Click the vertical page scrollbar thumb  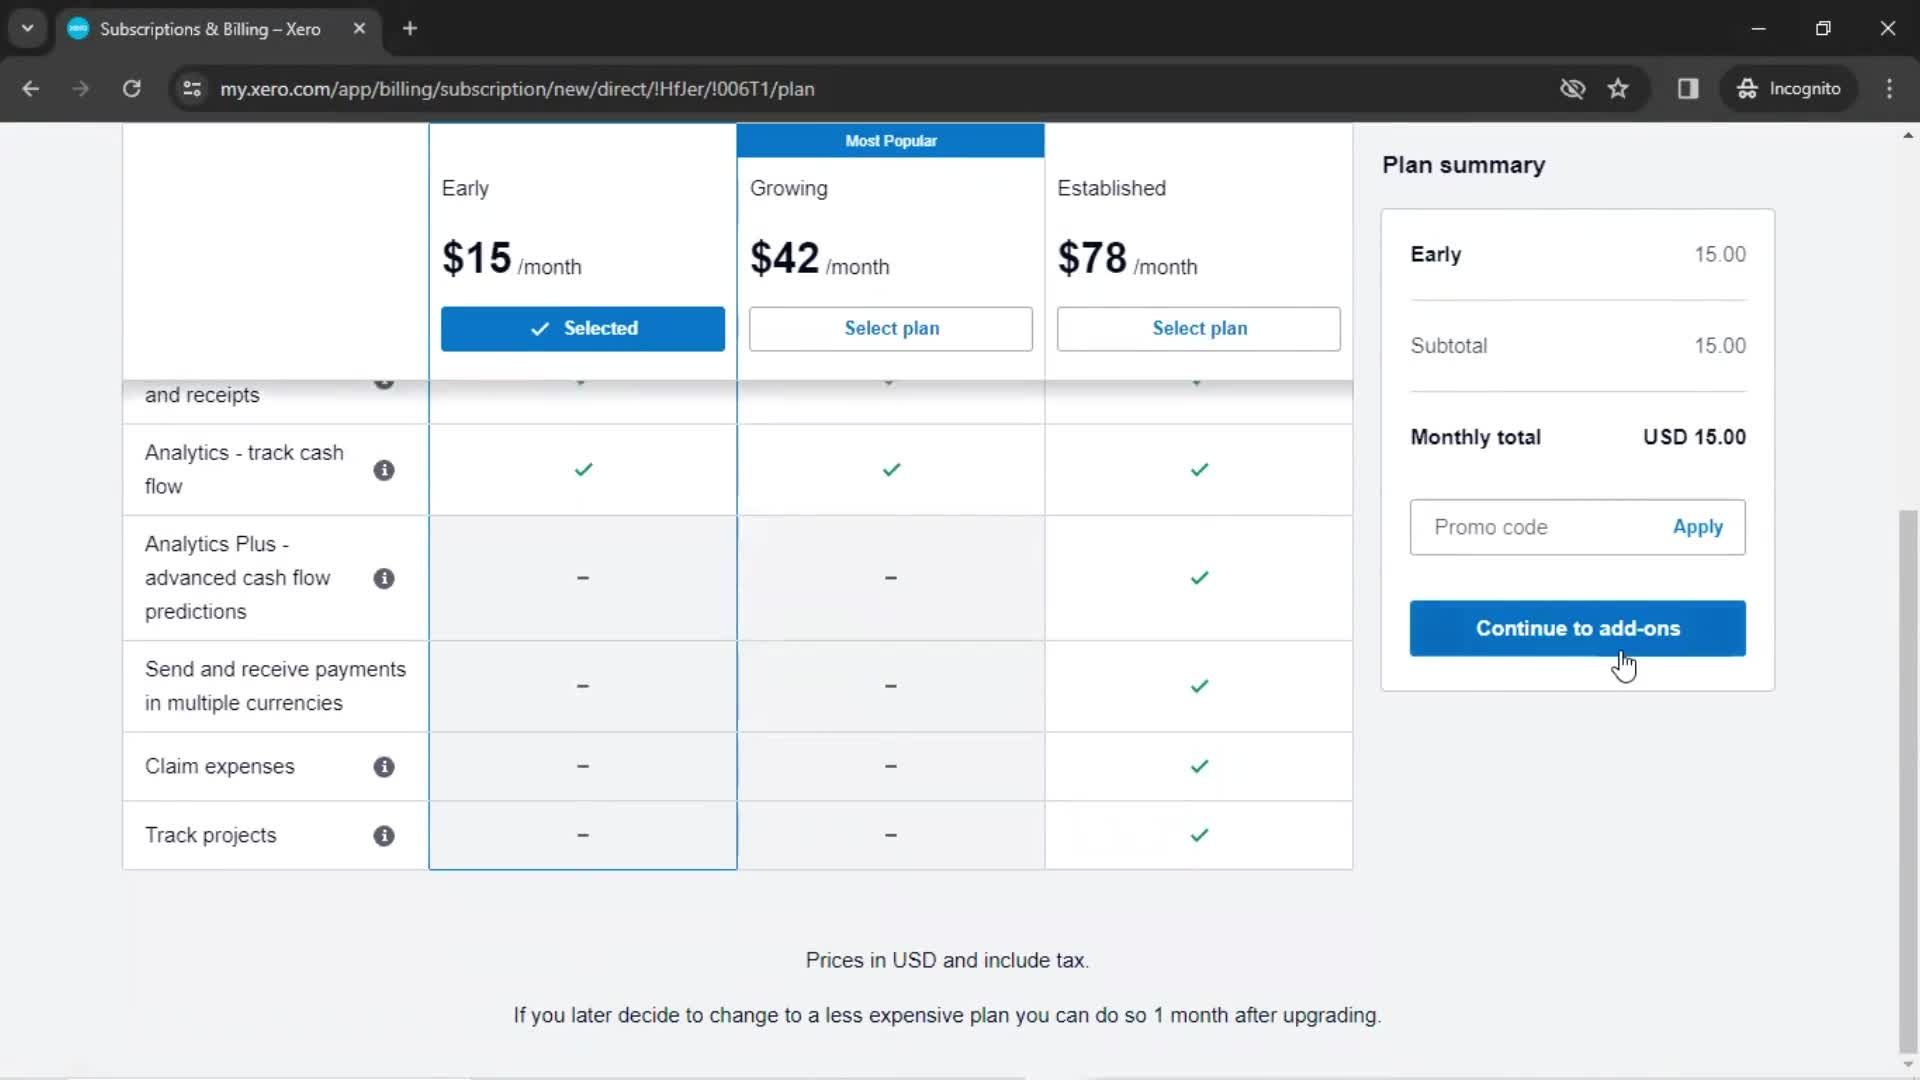pyautogui.click(x=1908, y=780)
